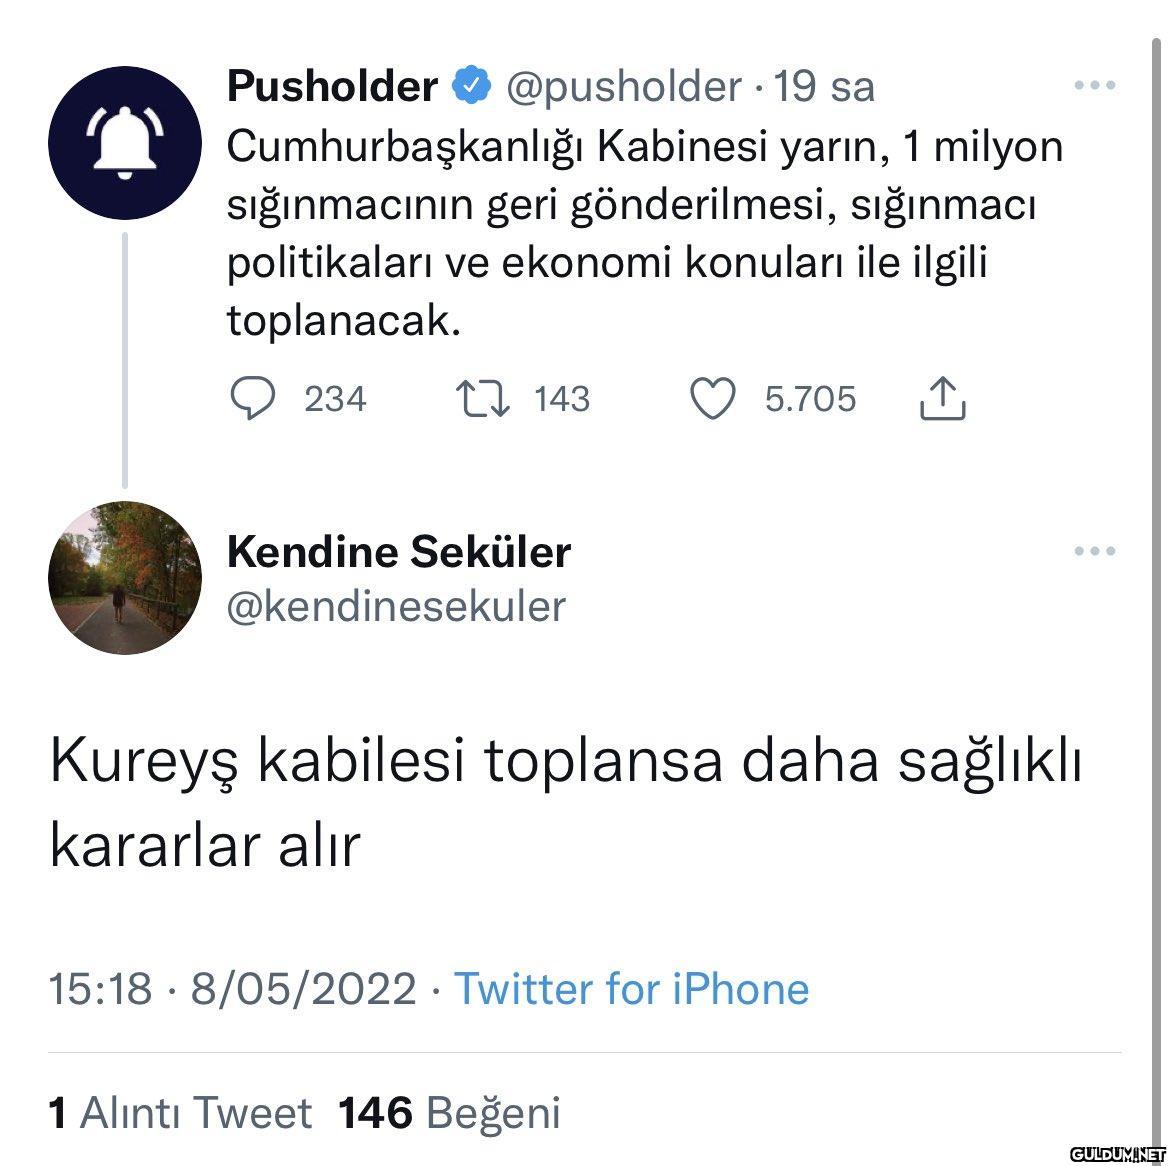Click the 15:18 · 8/05/2022 timestamp
Viewport: 1170px width, 1166px height.
pyautogui.click(x=232, y=989)
